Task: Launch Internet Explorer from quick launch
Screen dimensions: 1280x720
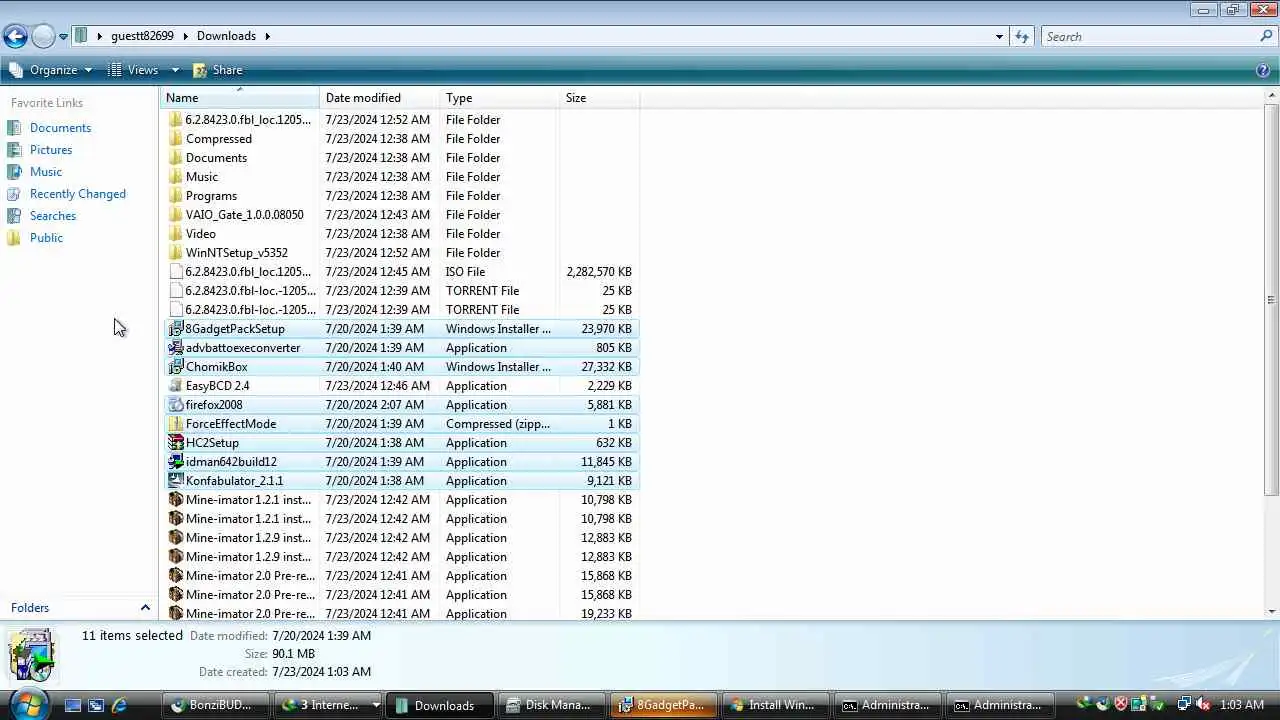Action: point(119,705)
